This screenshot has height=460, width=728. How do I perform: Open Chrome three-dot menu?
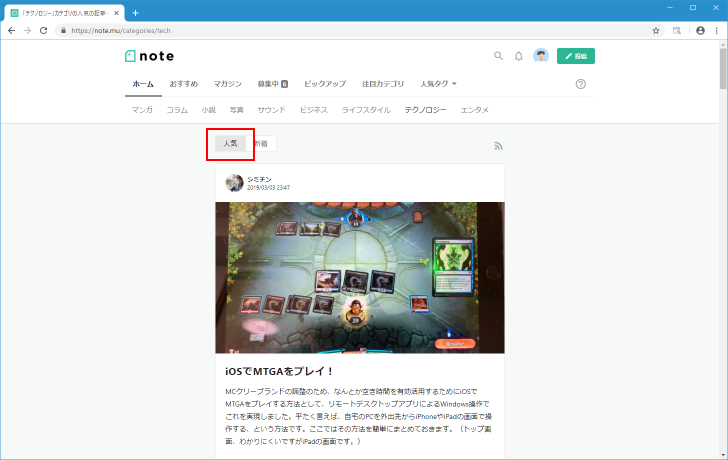point(717,31)
